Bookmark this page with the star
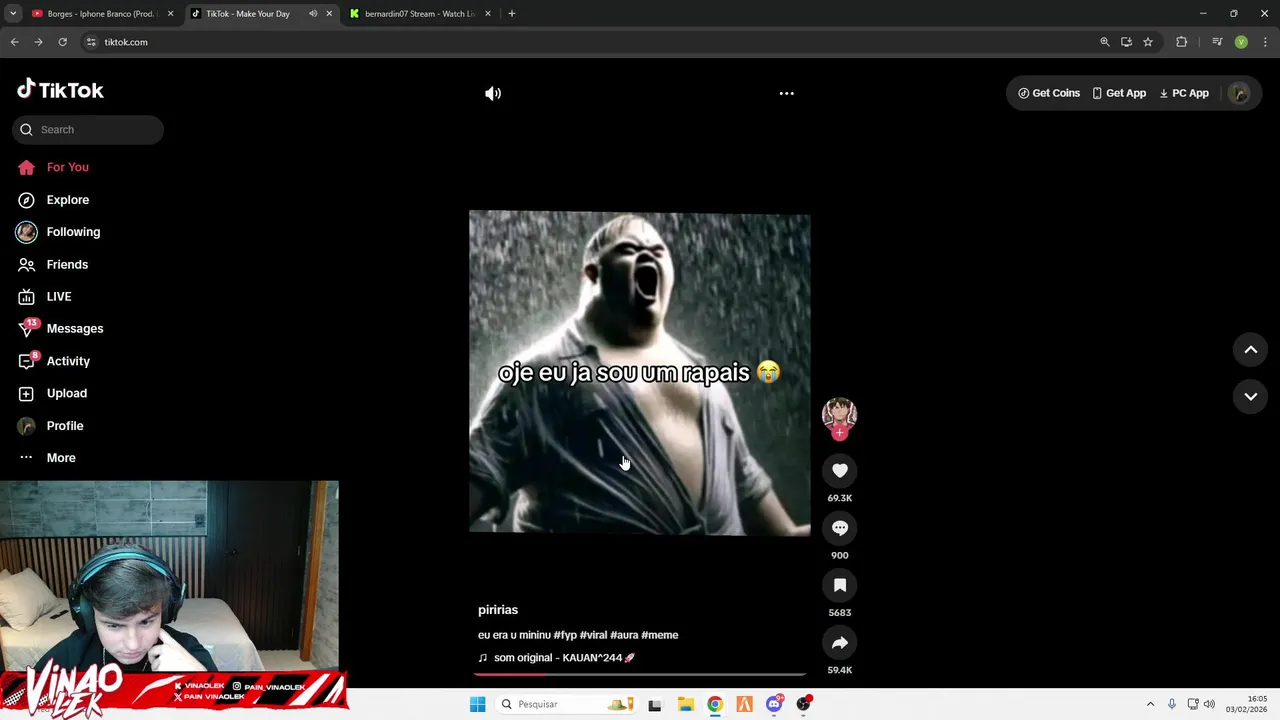Screen dimensions: 1280x720 [x=1148, y=42]
